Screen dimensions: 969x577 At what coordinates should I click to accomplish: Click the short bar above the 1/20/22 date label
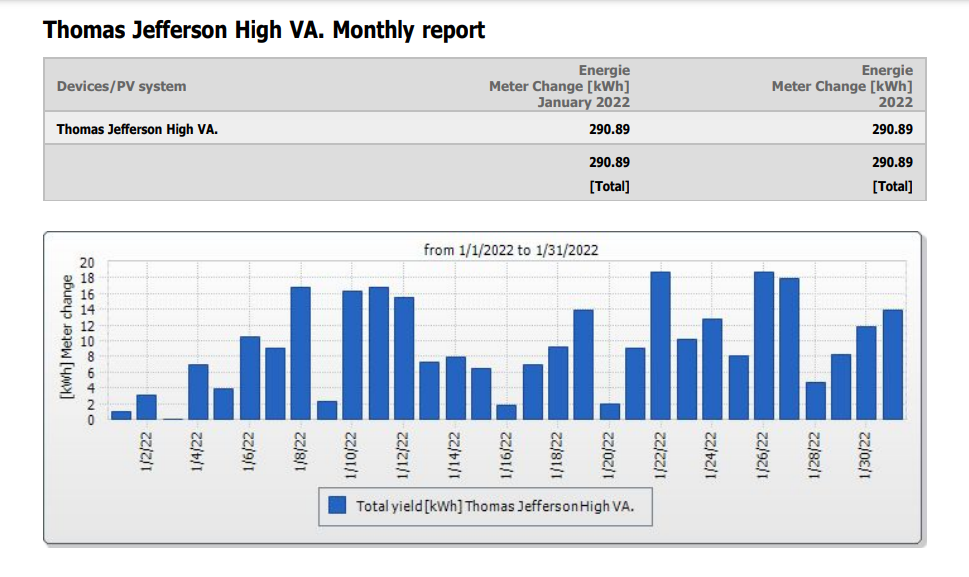tap(609, 412)
